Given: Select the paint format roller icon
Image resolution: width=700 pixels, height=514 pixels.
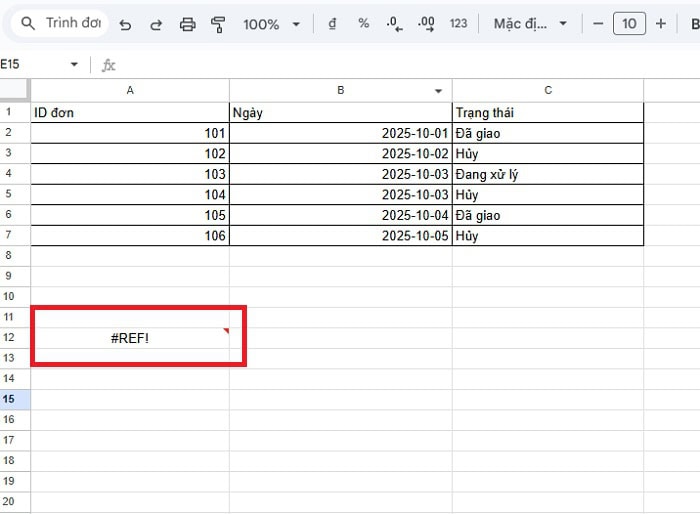Looking at the screenshot, I should click(x=218, y=25).
